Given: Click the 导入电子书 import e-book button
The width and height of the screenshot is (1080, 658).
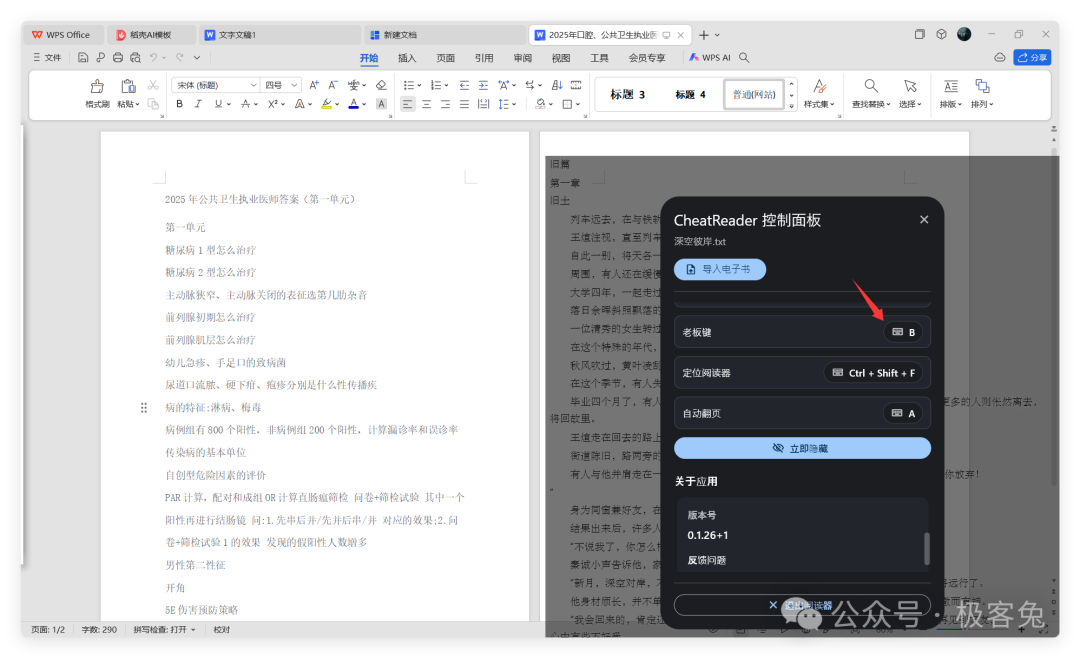Looking at the screenshot, I should 720,269.
